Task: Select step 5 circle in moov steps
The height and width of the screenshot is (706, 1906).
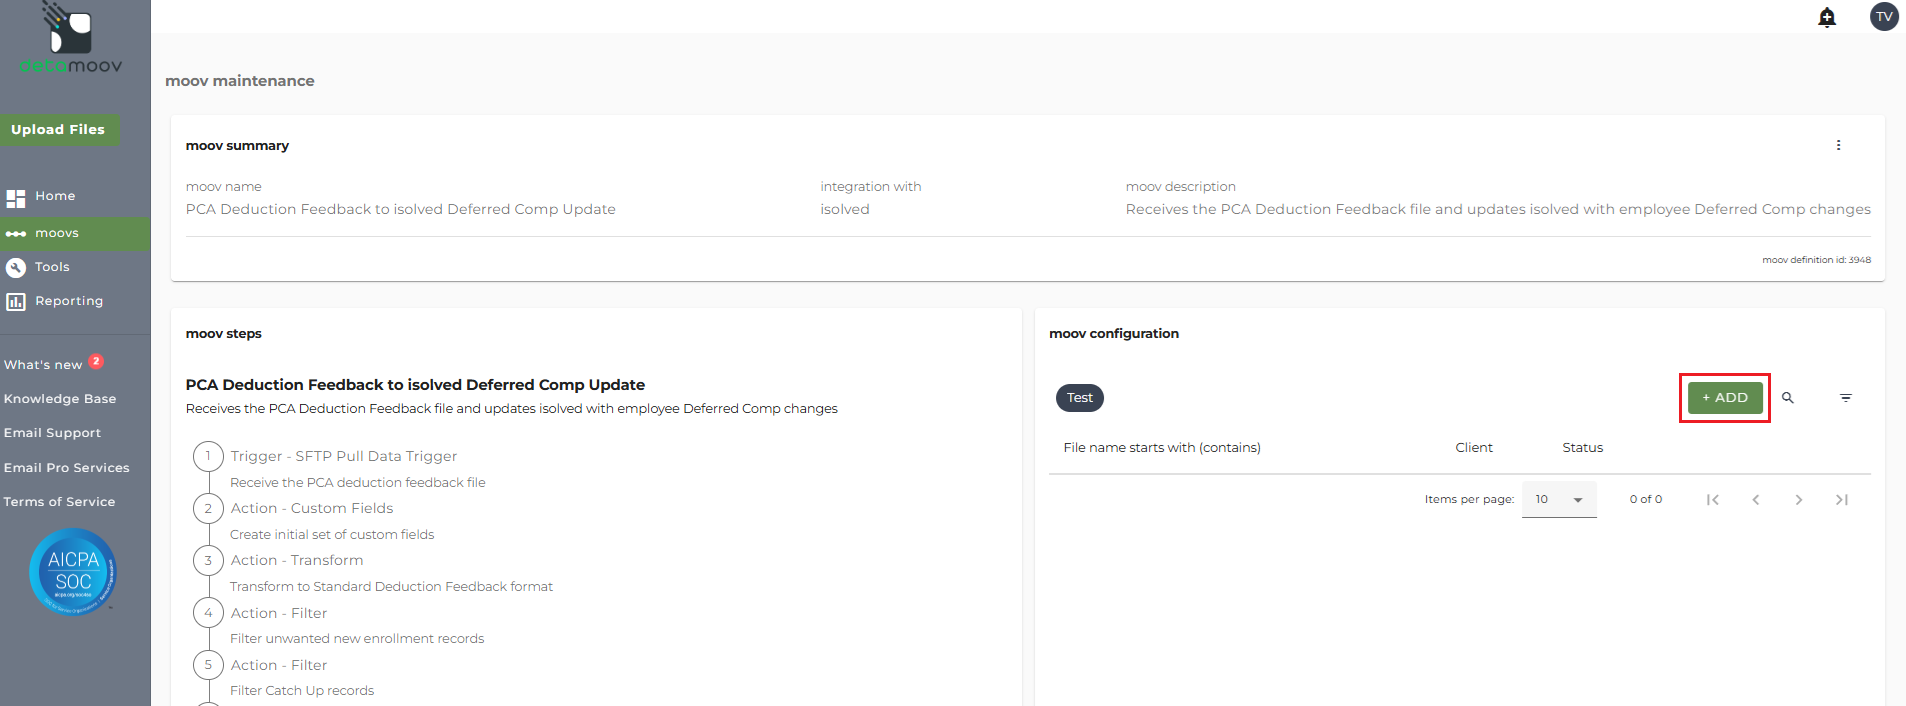Action: click(x=208, y=665)
